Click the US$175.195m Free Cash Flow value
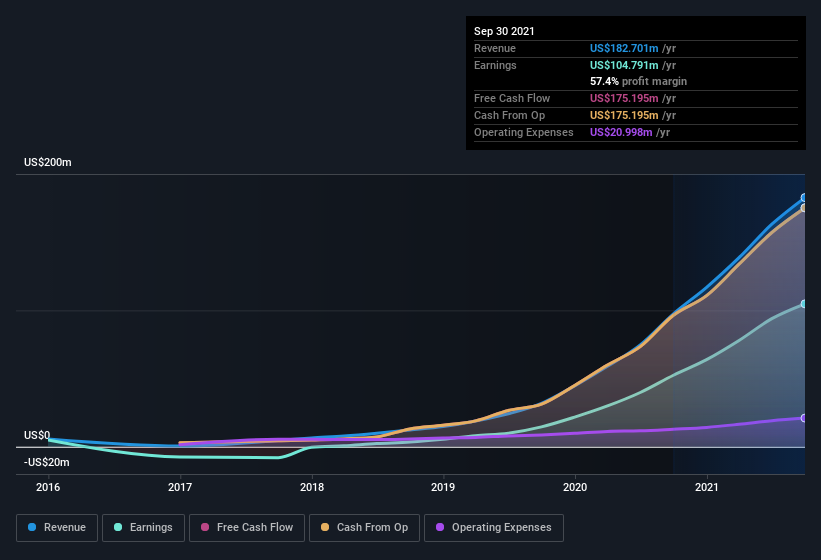 pos(624,98)
